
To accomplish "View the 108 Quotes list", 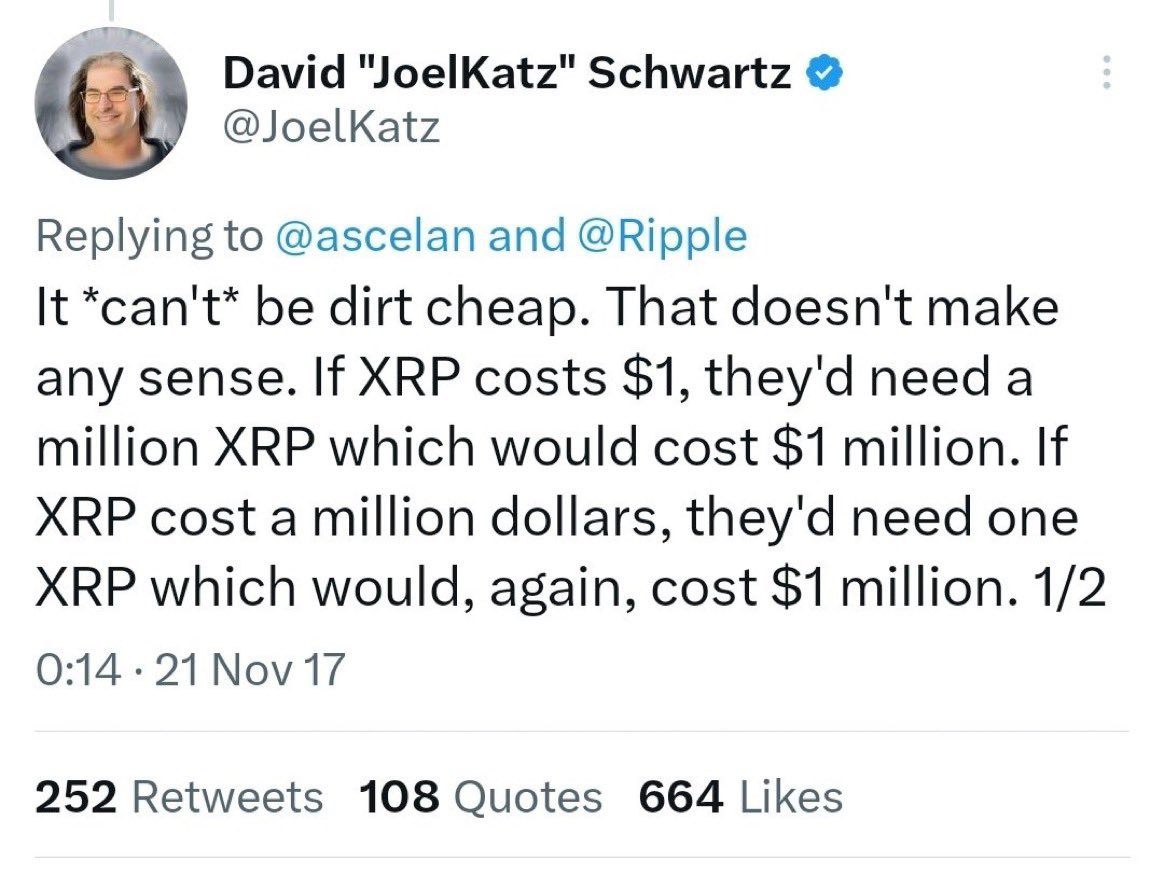I will 480,797.
